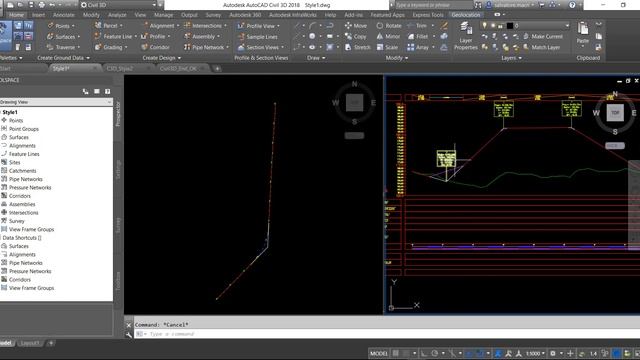This screenshot has height=360, width=640.
Task: Click TOP face of right ViewCube
Action: 615,113
